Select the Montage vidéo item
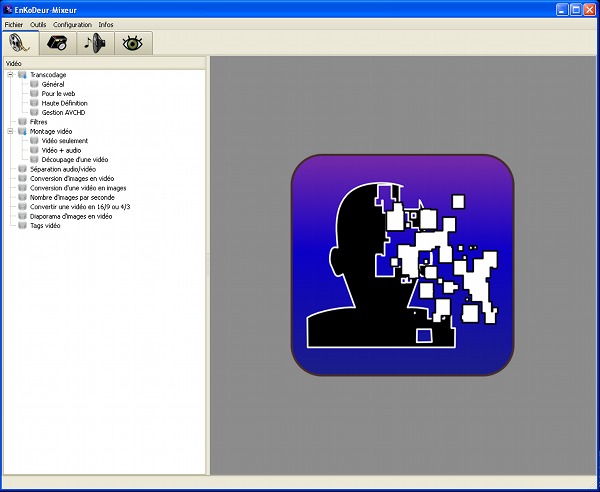 point(51,131)
